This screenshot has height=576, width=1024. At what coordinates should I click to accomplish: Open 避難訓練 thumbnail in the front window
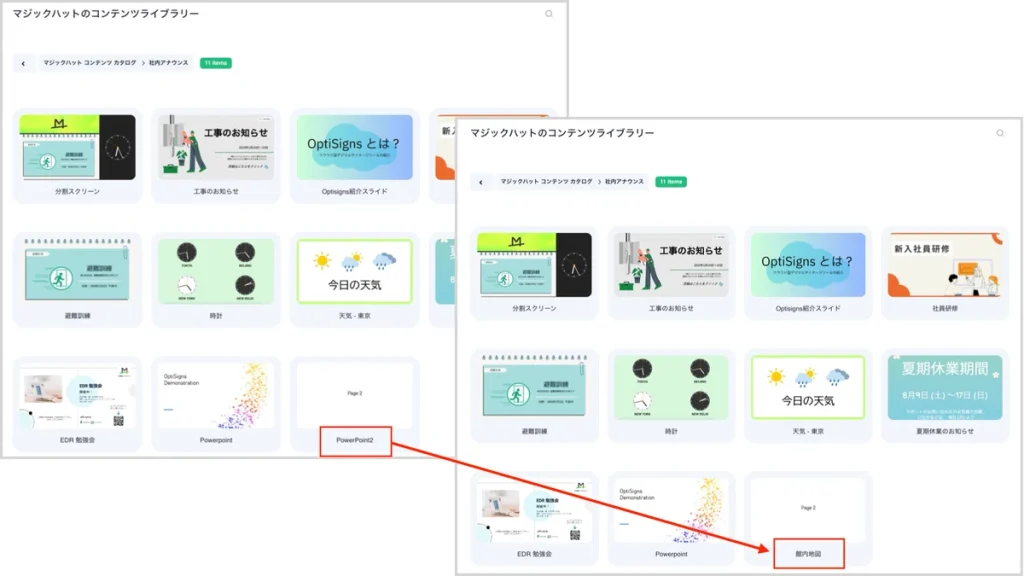coord(534,387)
